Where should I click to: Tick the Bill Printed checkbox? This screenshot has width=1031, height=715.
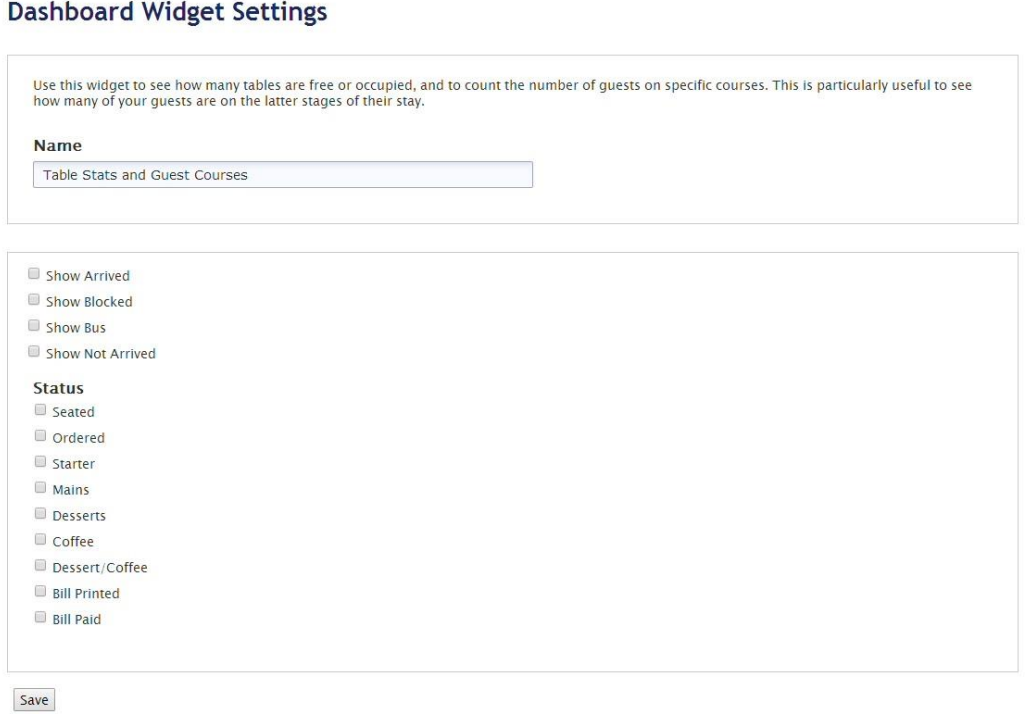[x=40, y=592]
